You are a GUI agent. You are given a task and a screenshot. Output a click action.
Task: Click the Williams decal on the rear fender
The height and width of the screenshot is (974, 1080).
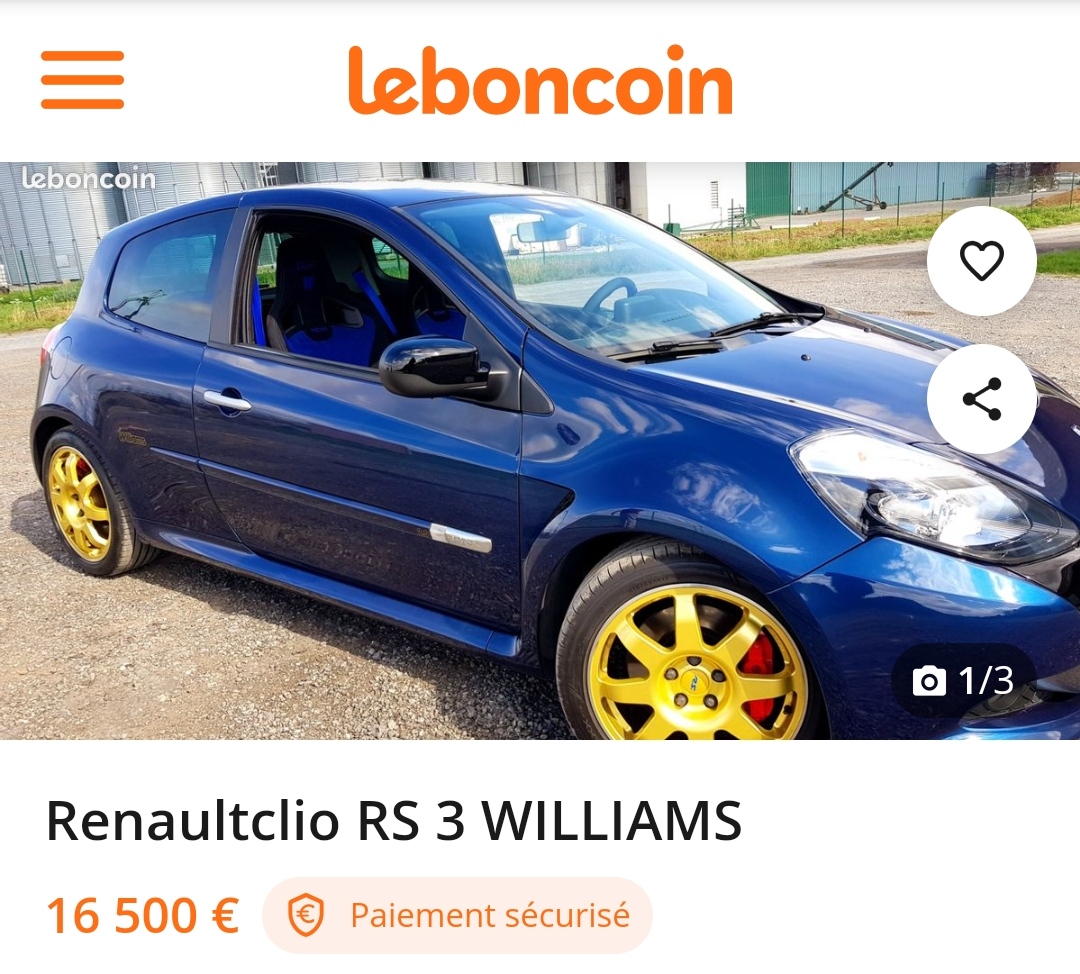(132, 437)
